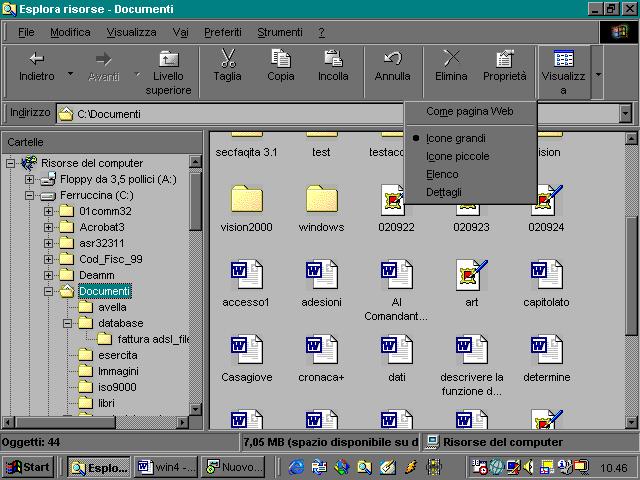Open the ? help menu
This screenshot has width=640, height=480.
tap(322, 32)
